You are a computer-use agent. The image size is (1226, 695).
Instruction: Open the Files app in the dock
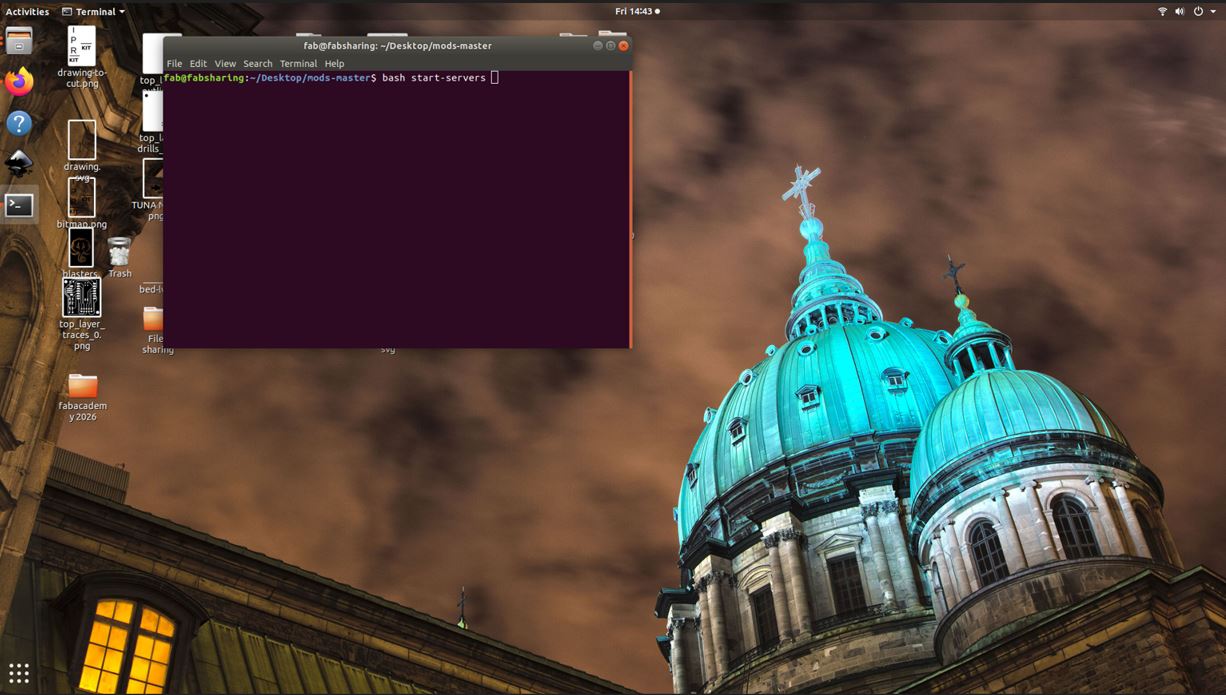coord(19,41)
